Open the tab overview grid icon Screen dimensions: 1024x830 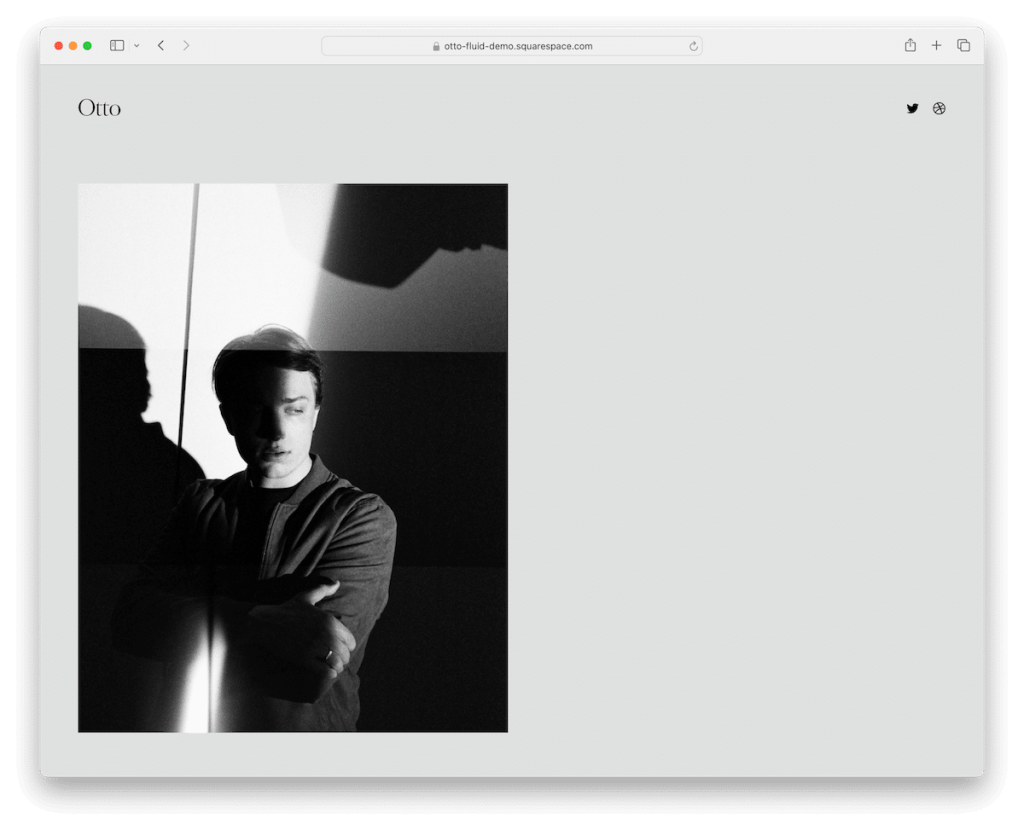[963, 45]
